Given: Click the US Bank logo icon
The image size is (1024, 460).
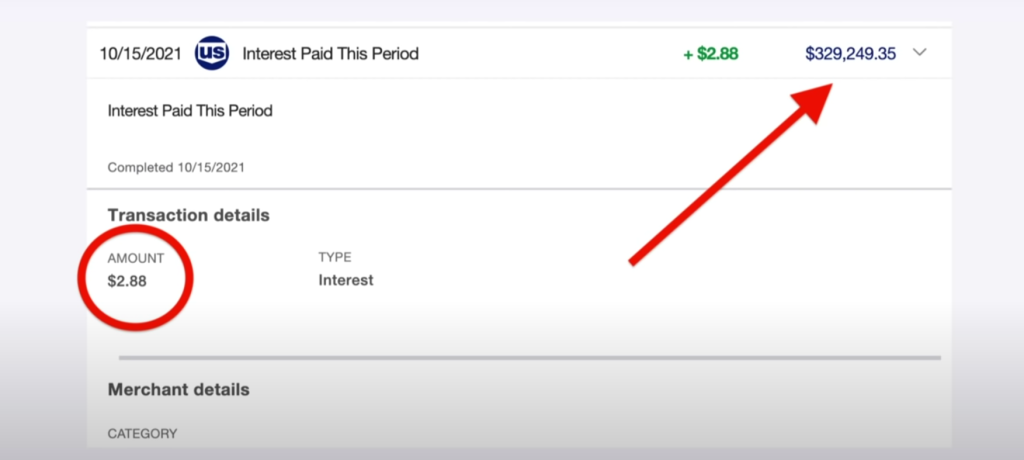Looking at the screenshot, I should point(212,53).
